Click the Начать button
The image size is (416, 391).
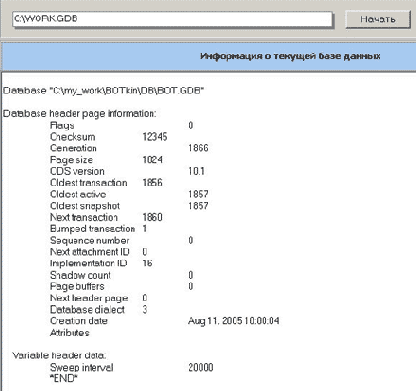pyautogui.click(x=378, y=19)
